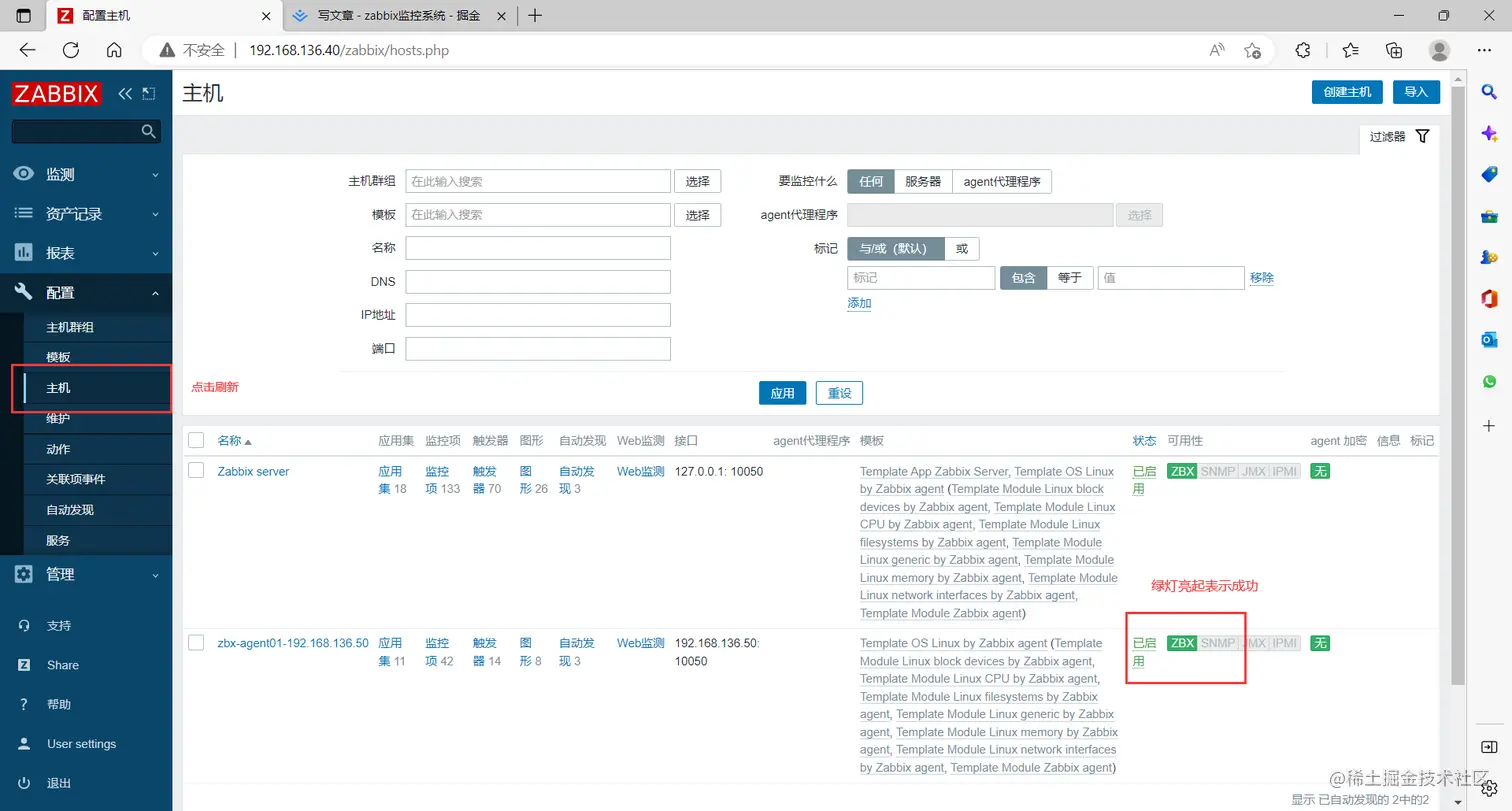Open read aloud icon in address bar
Screen dimensions: 1512x811
pyautogui.click(x=1217, y=50)
